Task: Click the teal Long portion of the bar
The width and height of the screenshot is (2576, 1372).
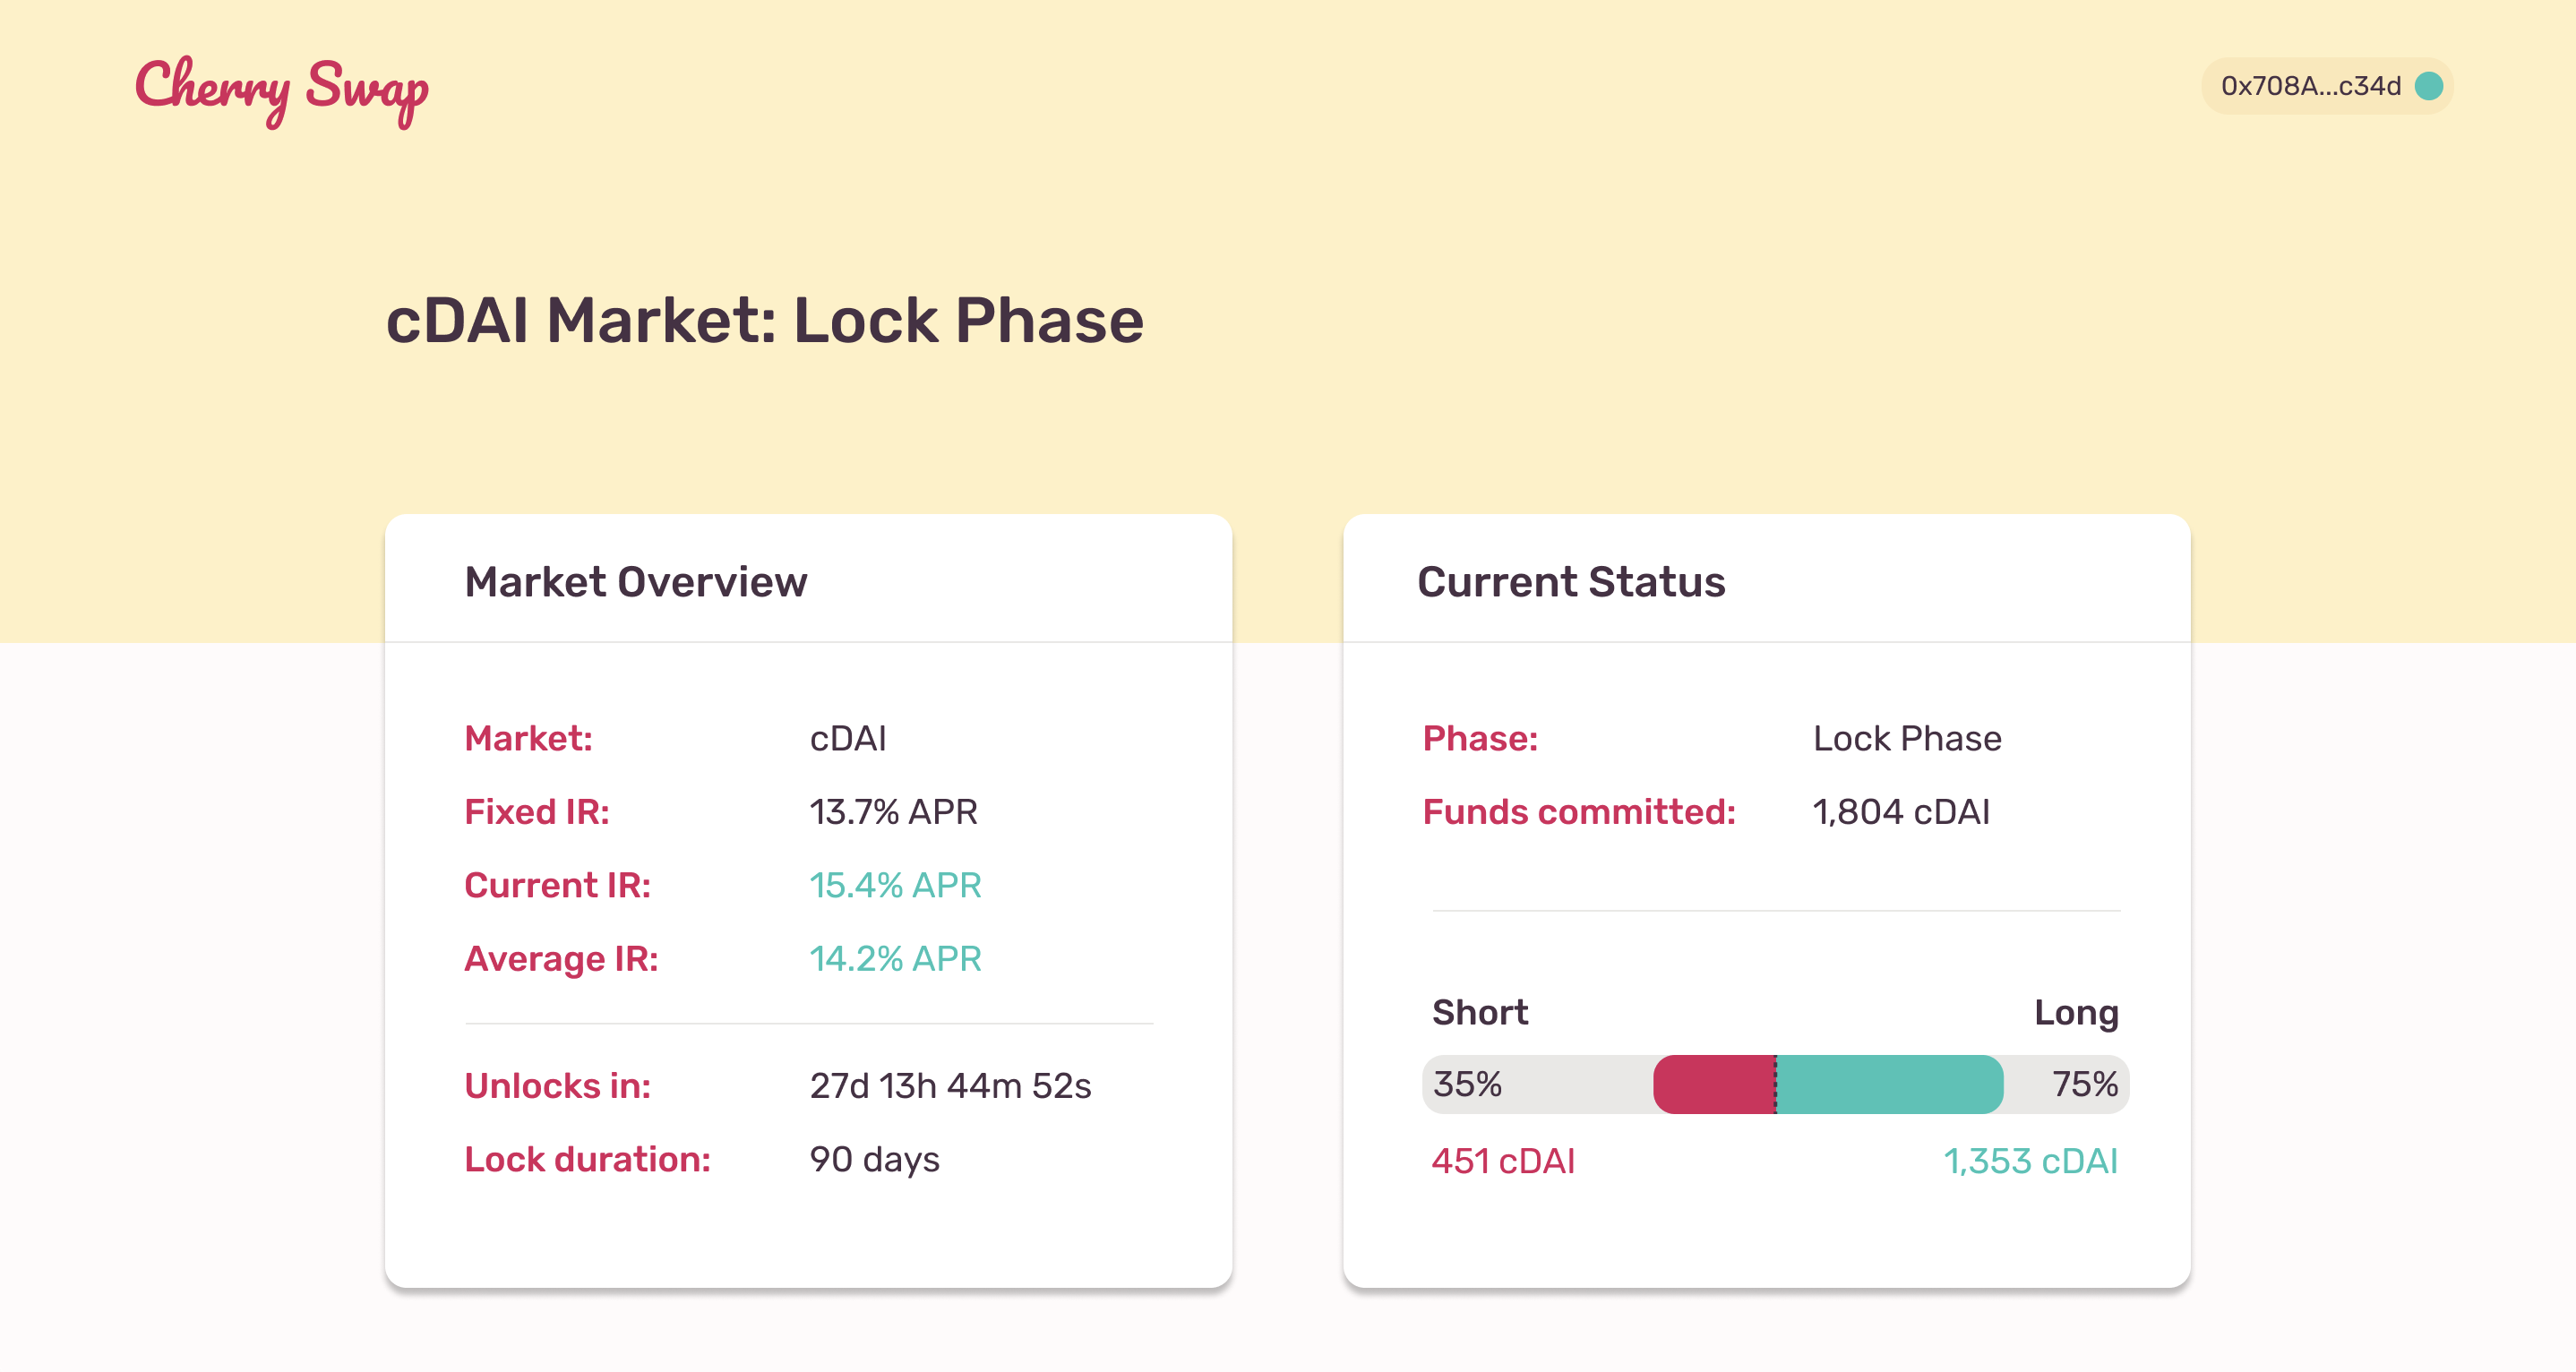Action: click(x=1890, y=1084)
